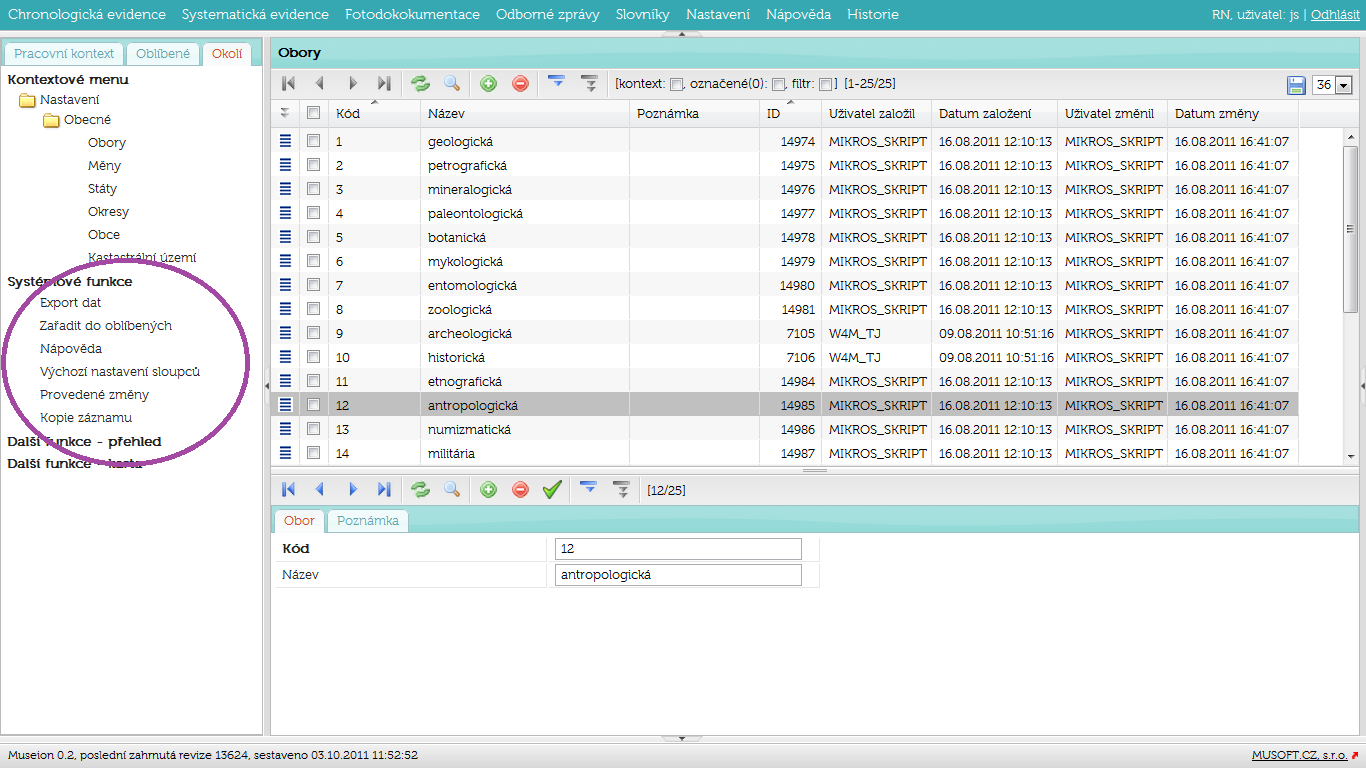This screenshot has height=768, width=1366.
Task: Refresh detail with lower green arrows icon
Action: (420, 489)
